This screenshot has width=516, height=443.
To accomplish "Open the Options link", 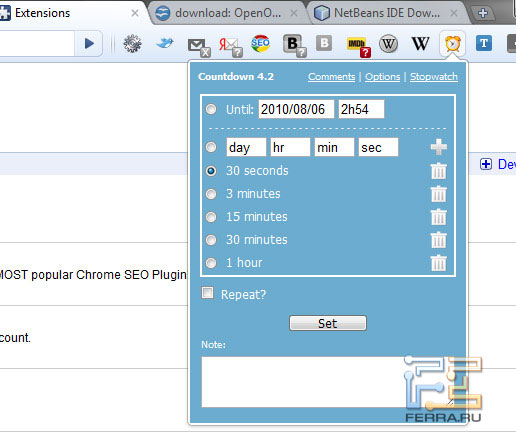I will tap(383, 77).
